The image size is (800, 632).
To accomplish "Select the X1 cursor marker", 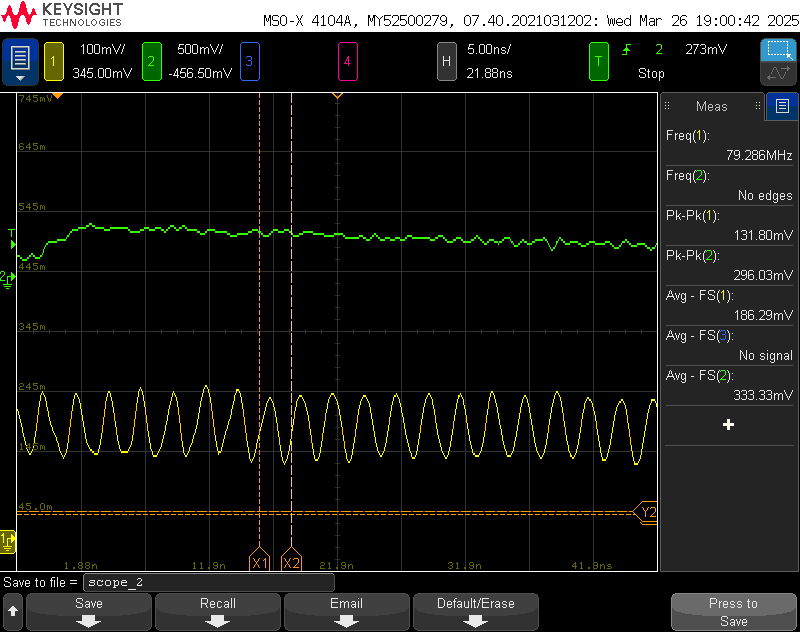I will [x=259, y=560].
